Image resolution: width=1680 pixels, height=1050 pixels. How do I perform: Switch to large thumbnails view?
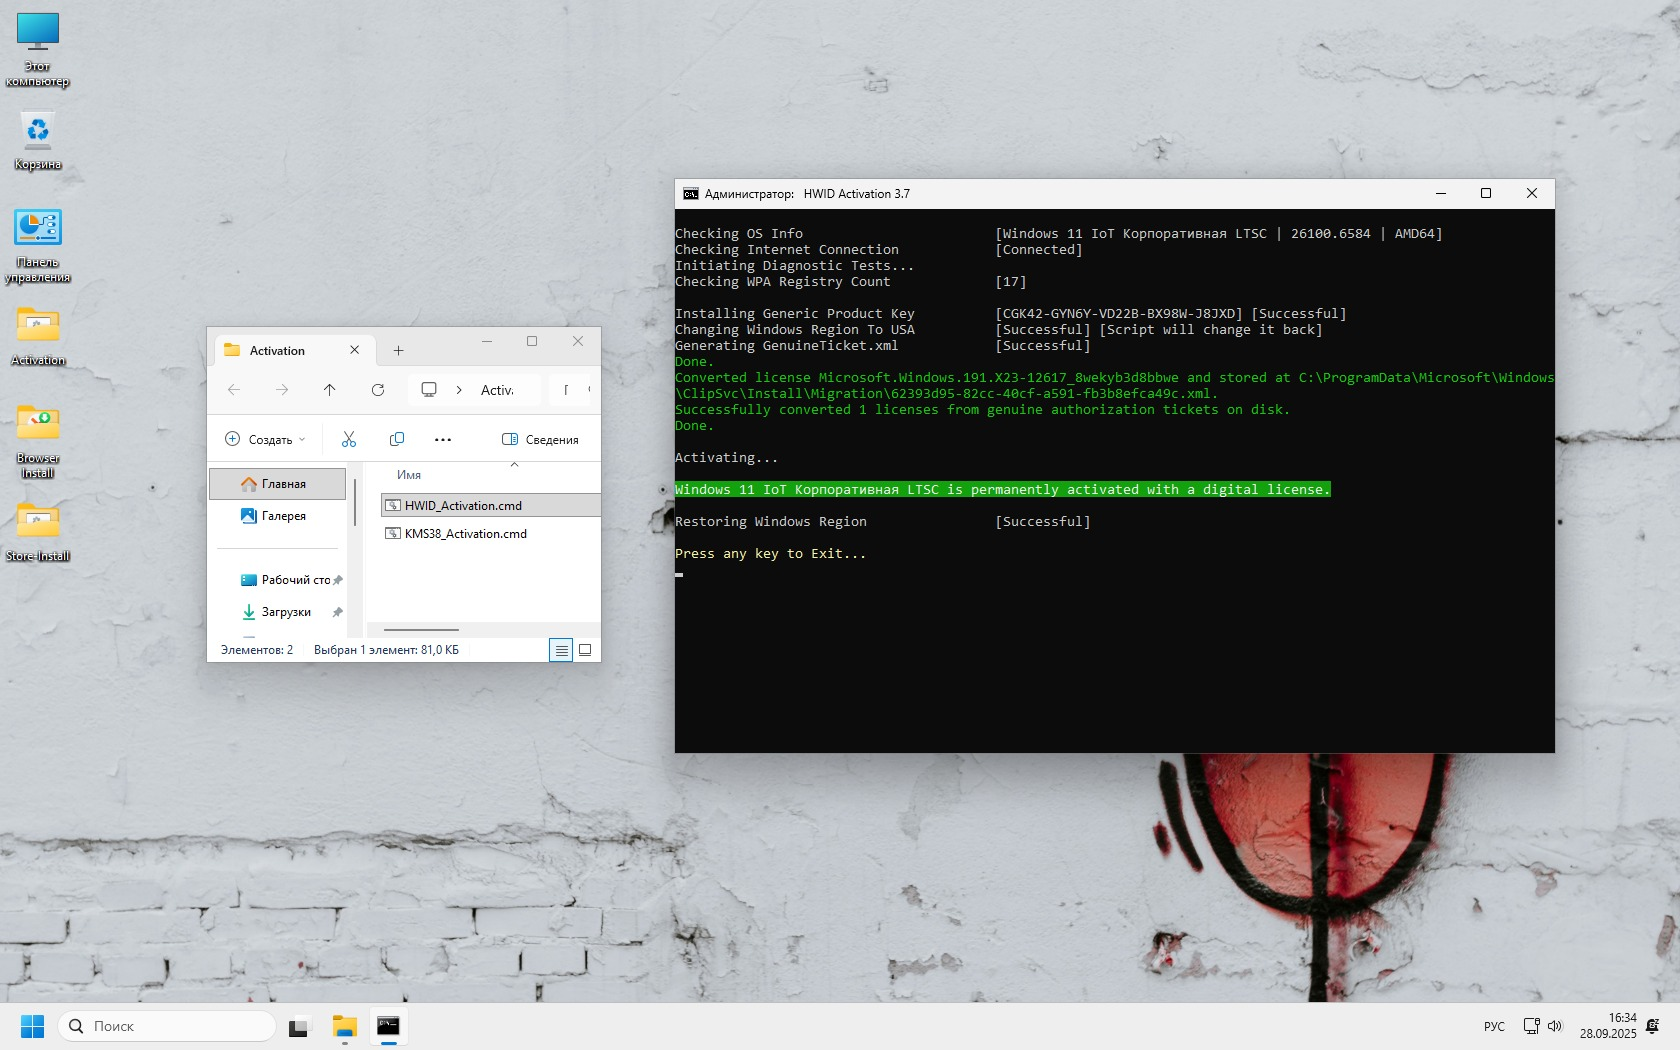coord(585,650)
